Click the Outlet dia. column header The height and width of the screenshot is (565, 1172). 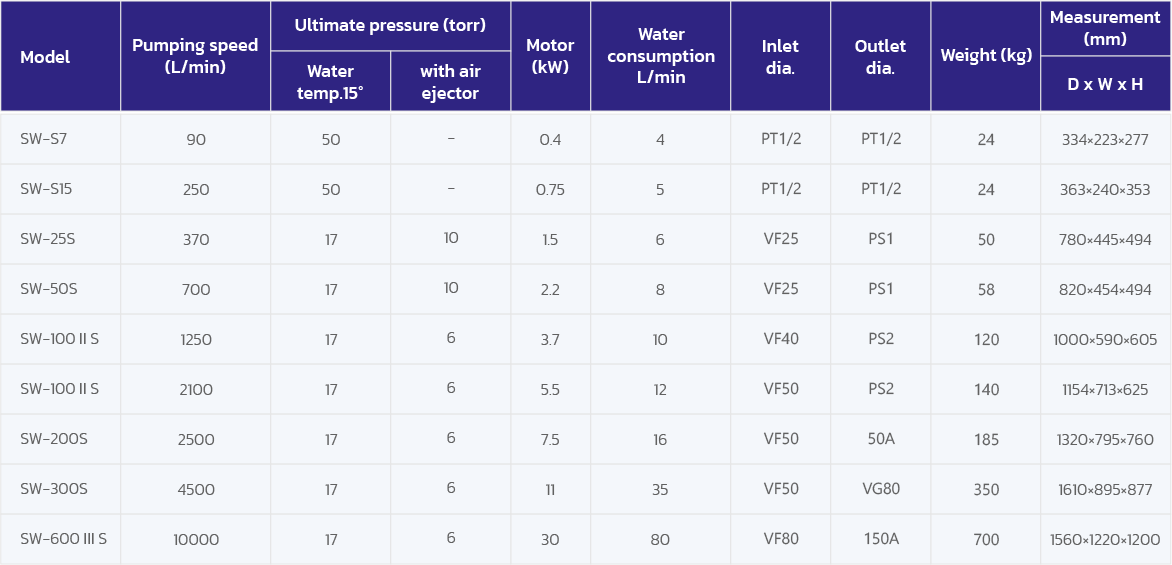[x=880, y=56]
